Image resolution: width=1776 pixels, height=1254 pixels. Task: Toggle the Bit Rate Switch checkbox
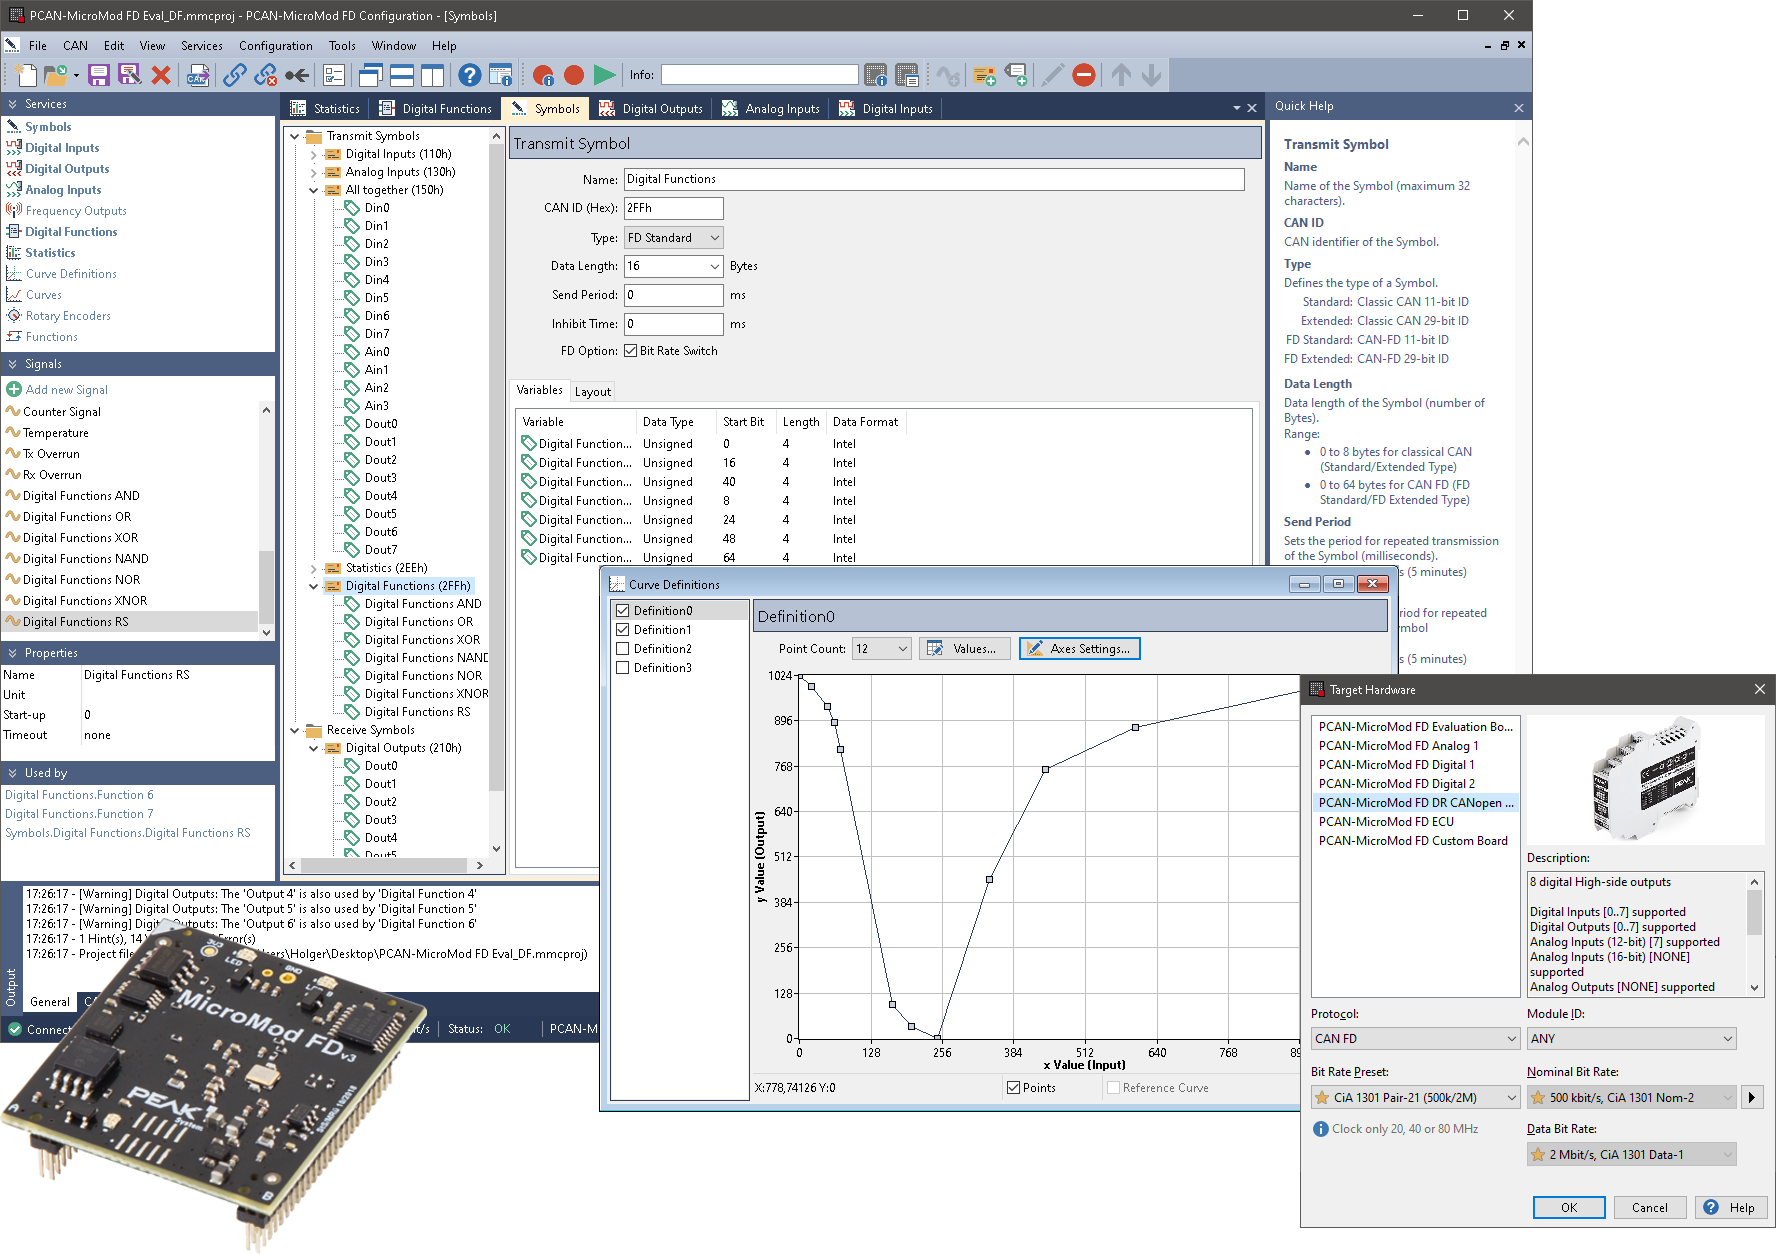pyautogui.click(x=631, y=351)
